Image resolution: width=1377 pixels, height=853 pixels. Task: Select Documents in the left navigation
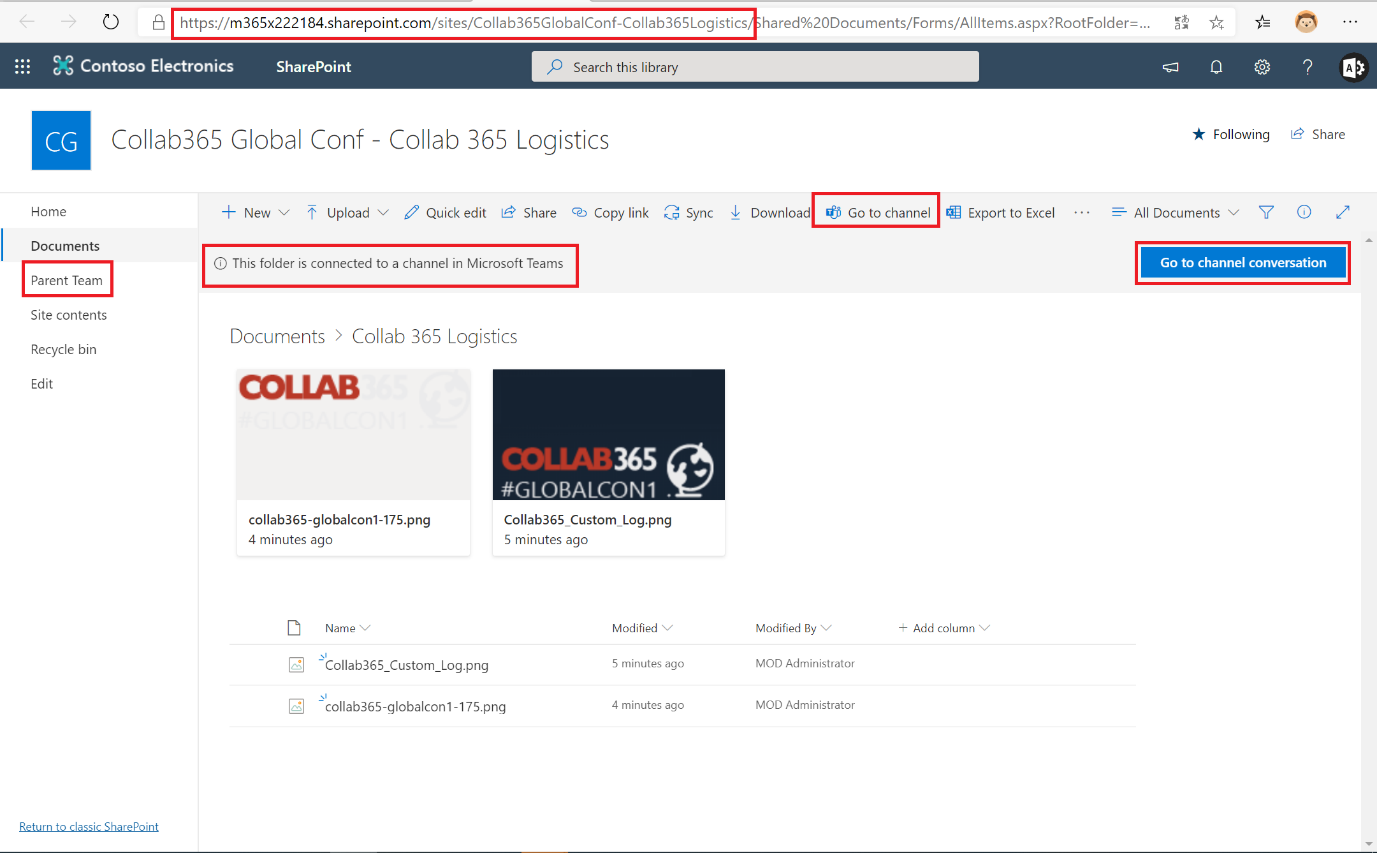(65, 246)
